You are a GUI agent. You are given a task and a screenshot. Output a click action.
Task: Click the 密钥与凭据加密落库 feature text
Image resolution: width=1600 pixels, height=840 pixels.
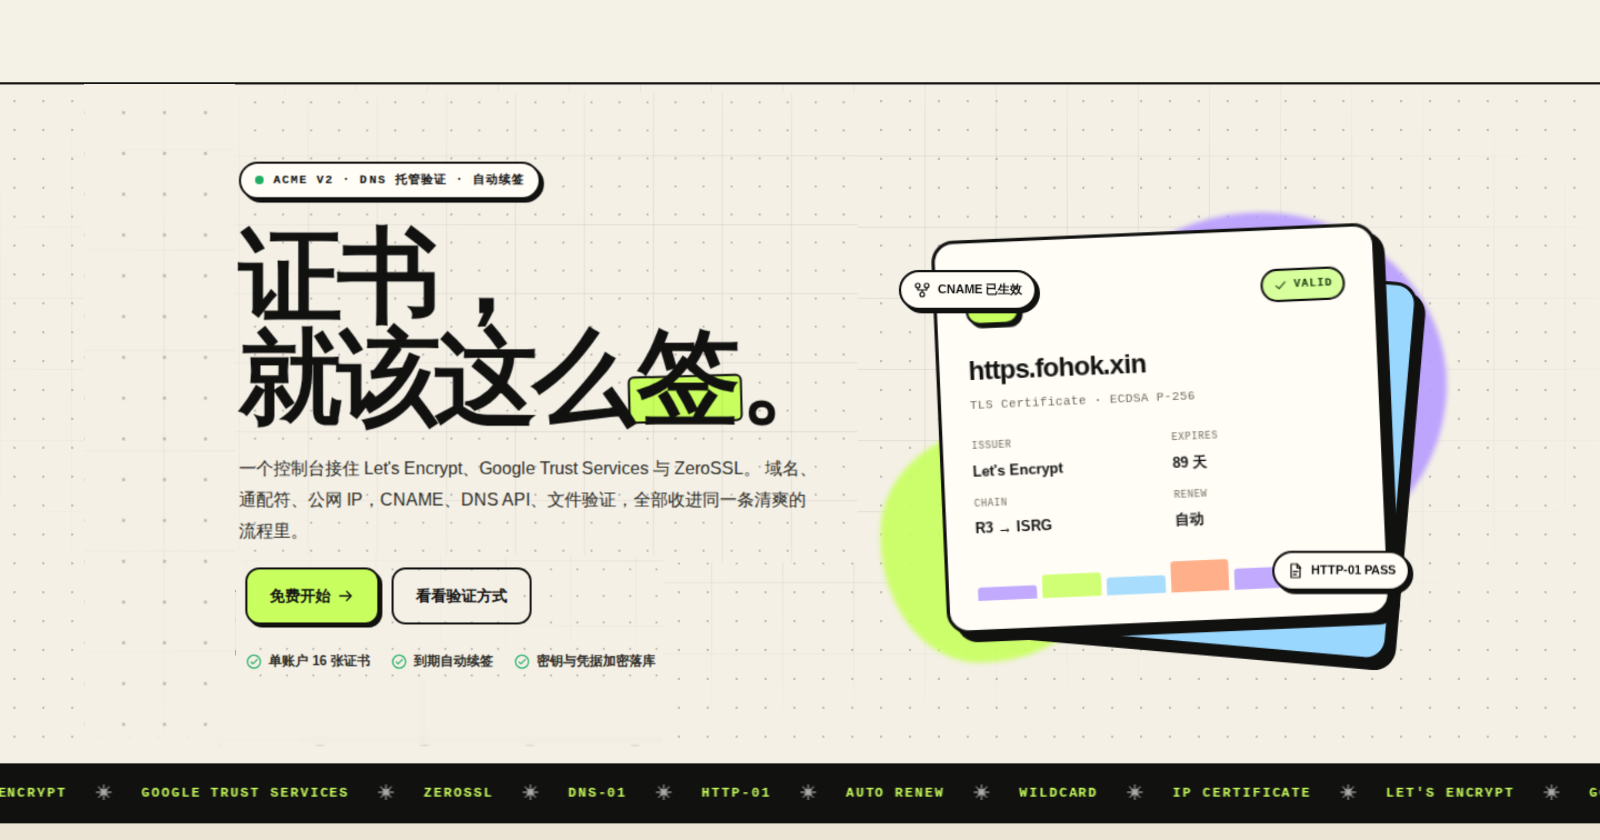tap(596, 661)
